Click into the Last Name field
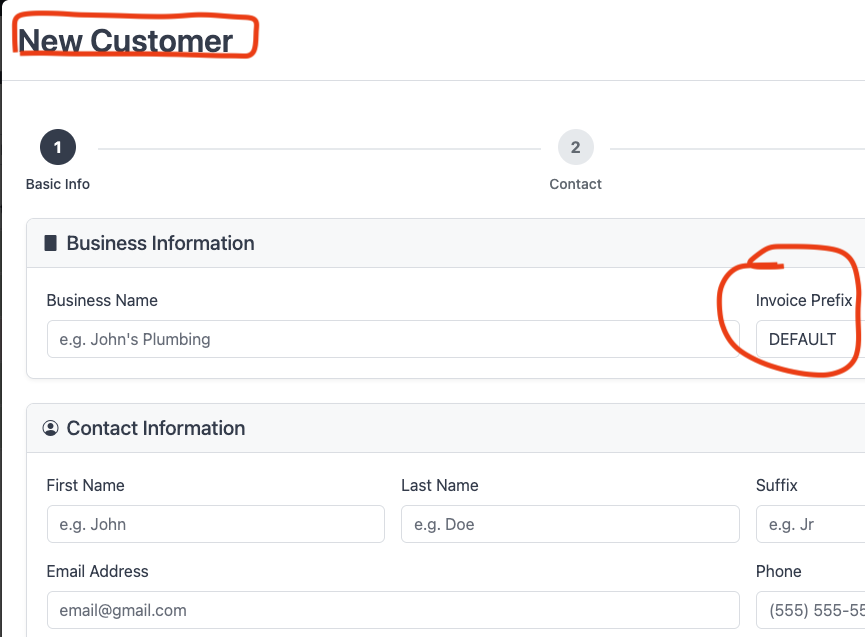The height and width of the screenshot is (637, 865). click(x=570, y=524)
